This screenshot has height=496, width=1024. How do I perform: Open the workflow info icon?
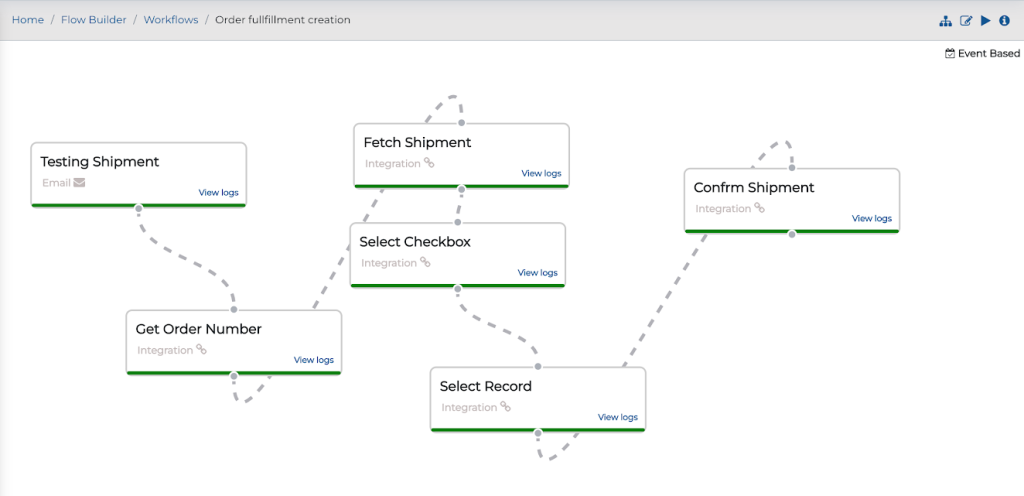pyautogui.click(x=1004, y=21)
